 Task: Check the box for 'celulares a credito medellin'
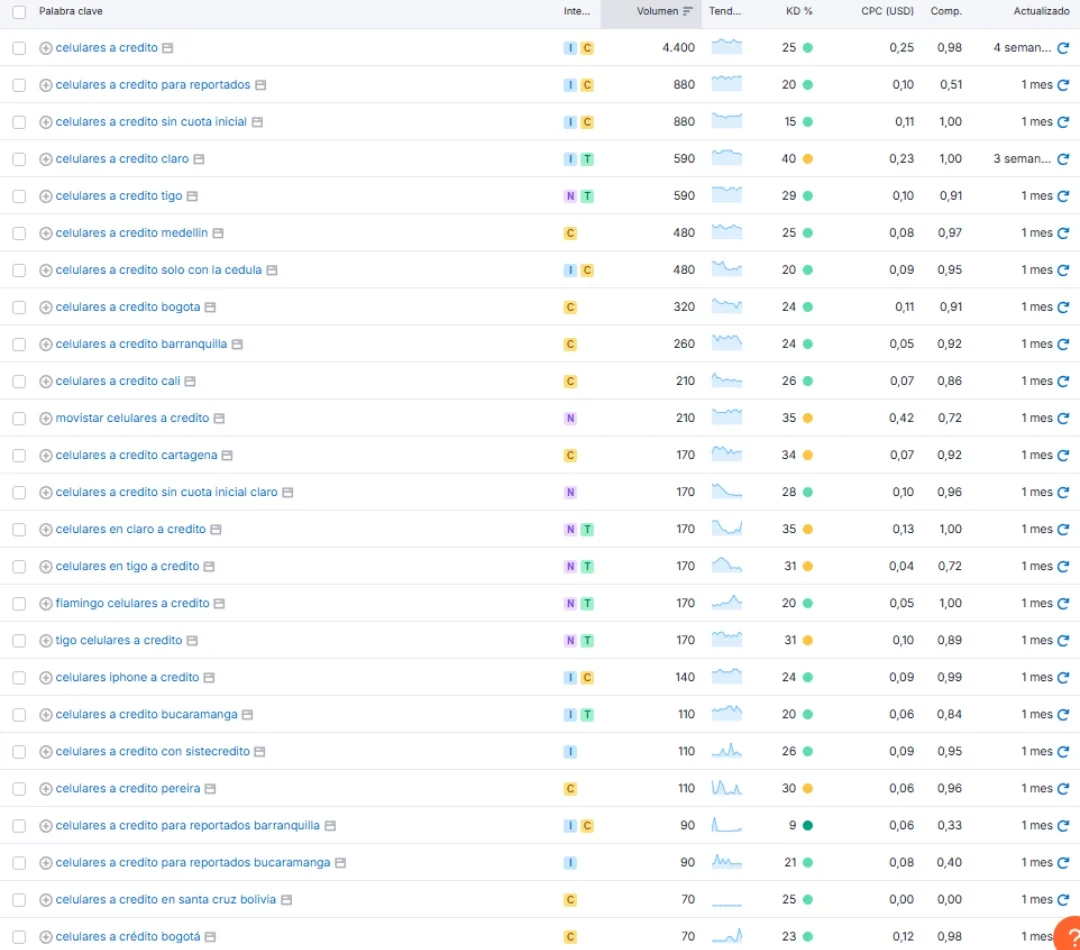pos(19,233)
